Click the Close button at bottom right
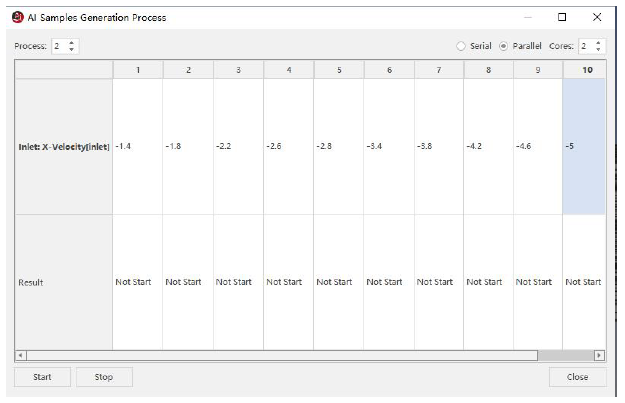625x403 pixels. [577, 377]
